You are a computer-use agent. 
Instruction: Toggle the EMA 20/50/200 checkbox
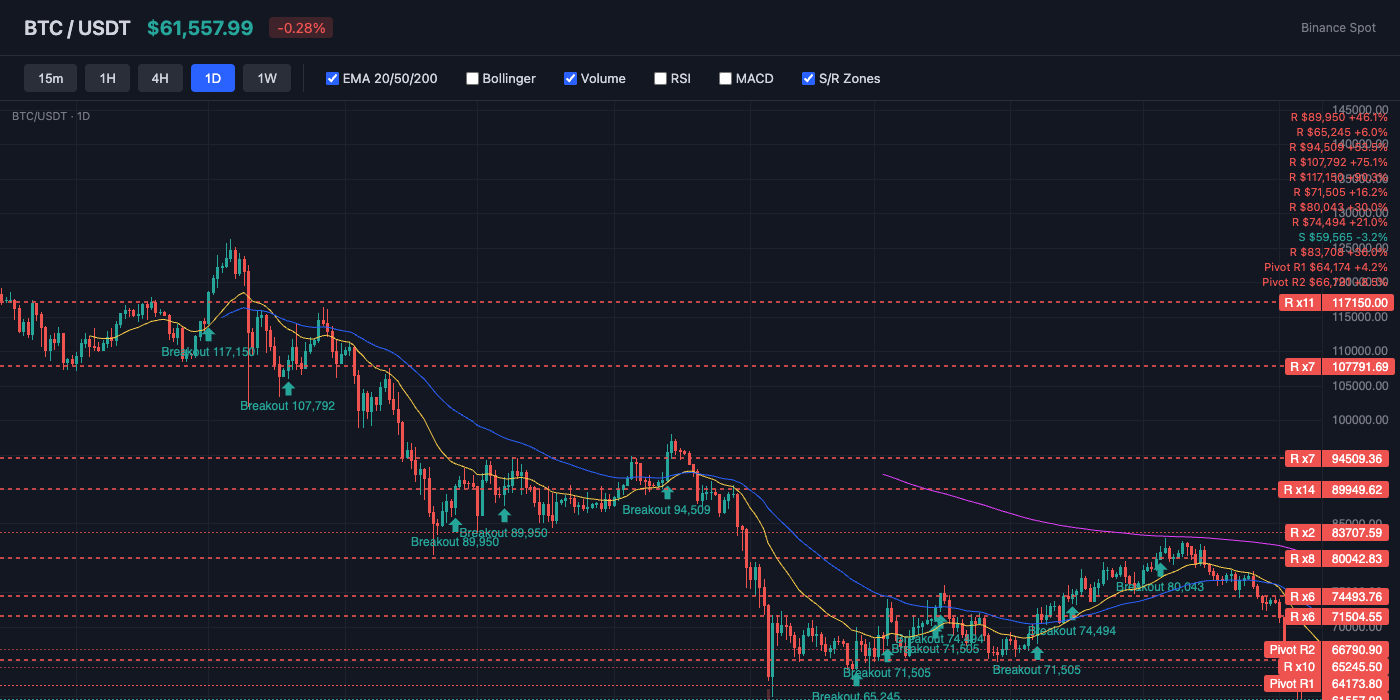[x=332, y=78]
